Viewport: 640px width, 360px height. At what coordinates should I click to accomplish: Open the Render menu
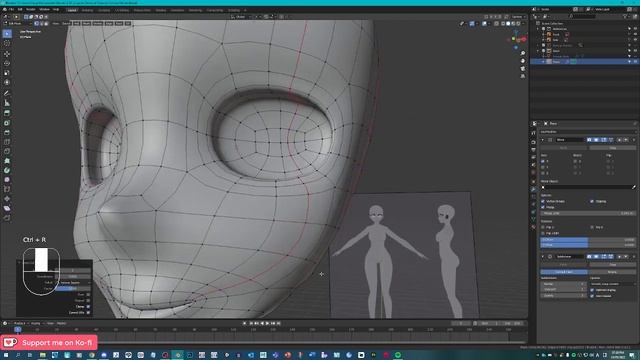[31, 9]
